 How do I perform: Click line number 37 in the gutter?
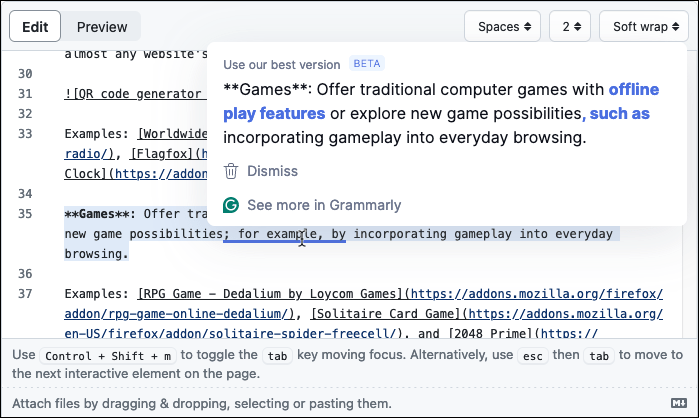[26, 294]
